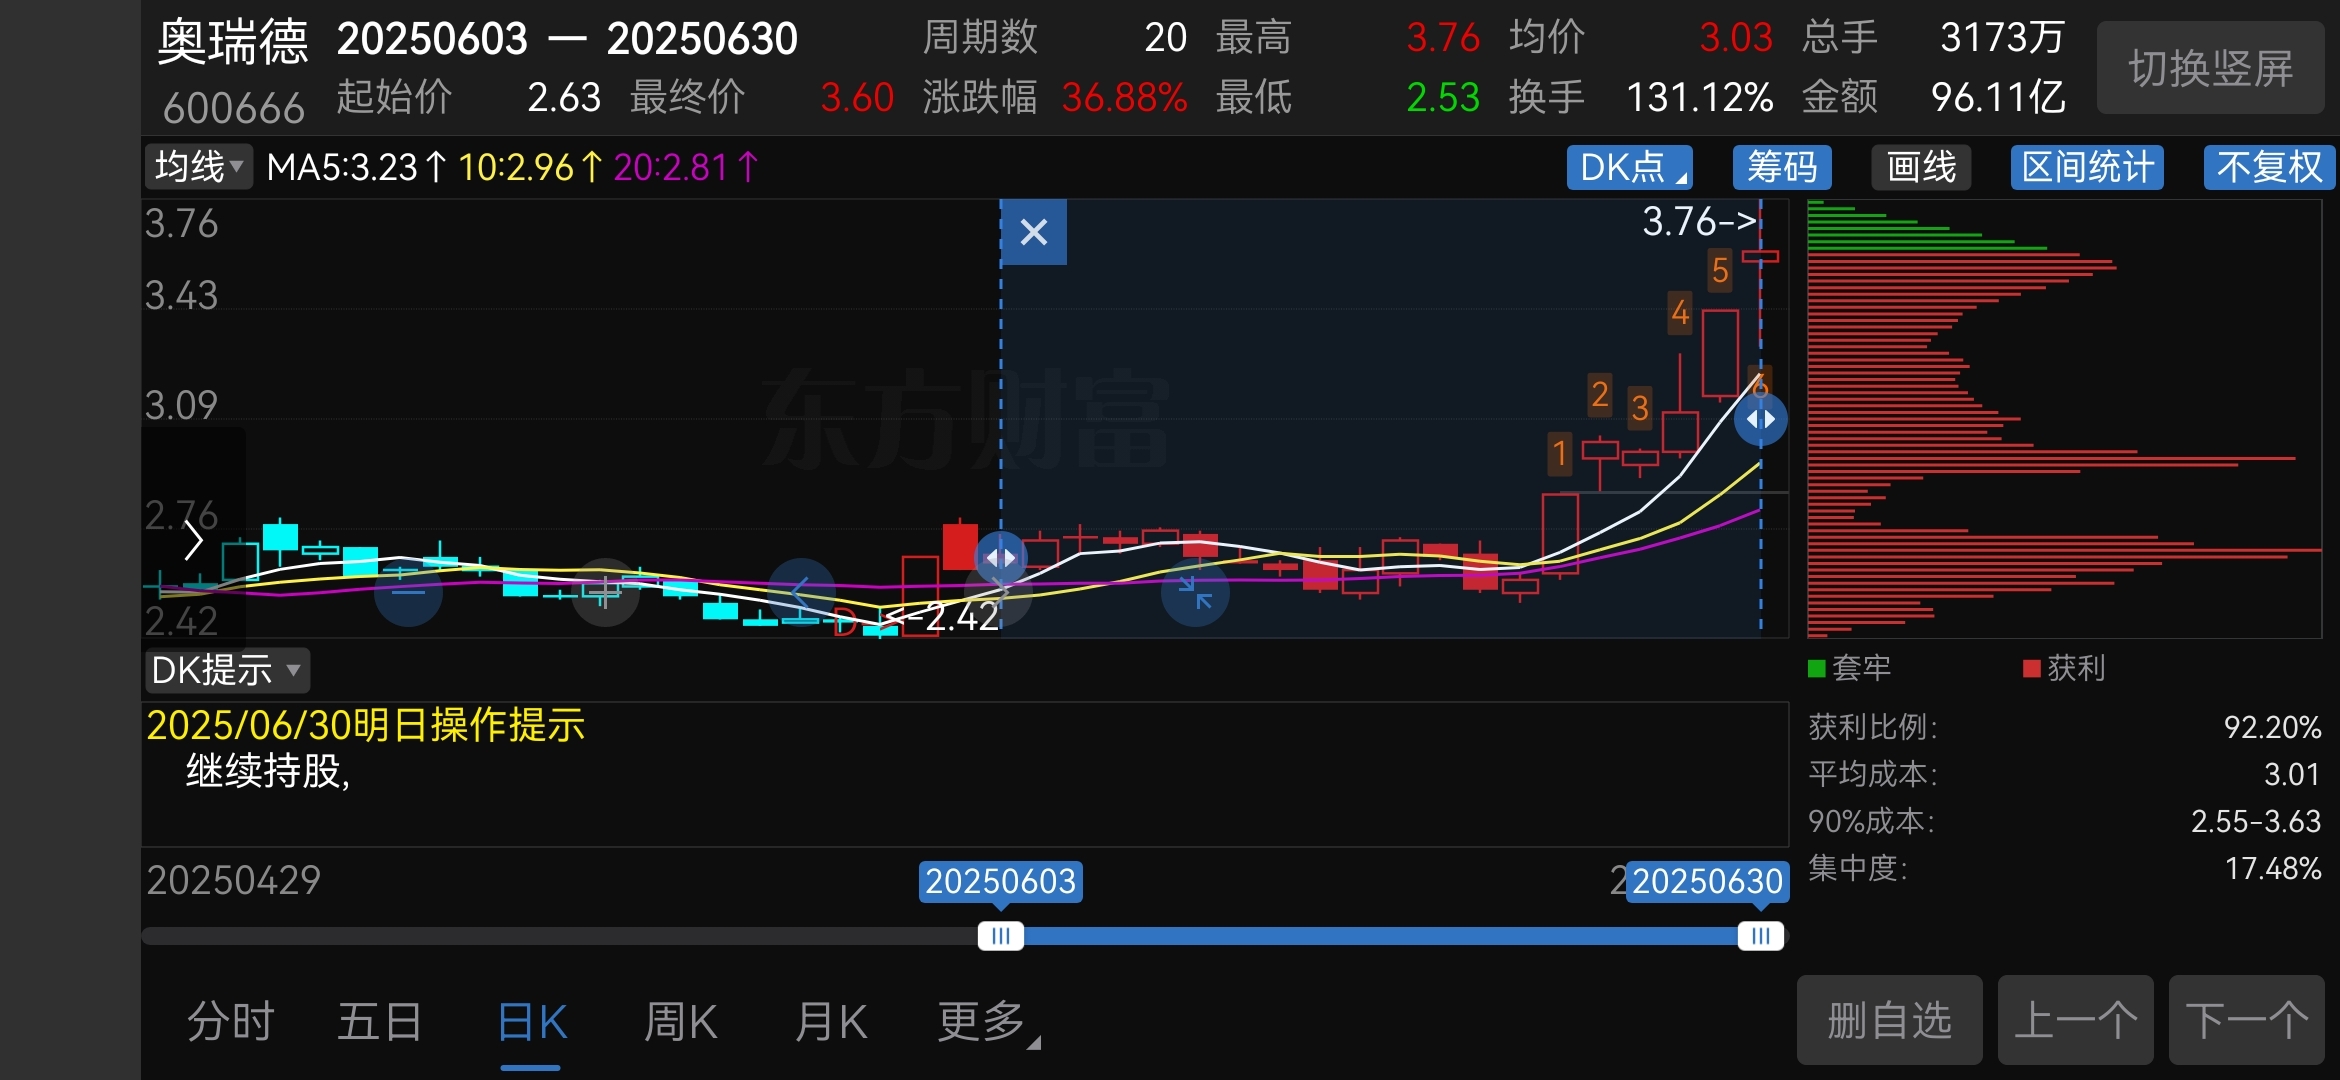Click the 3.76-> high price annotation
Screen dimensions: 2340x1080
(x=1700, y=222)
